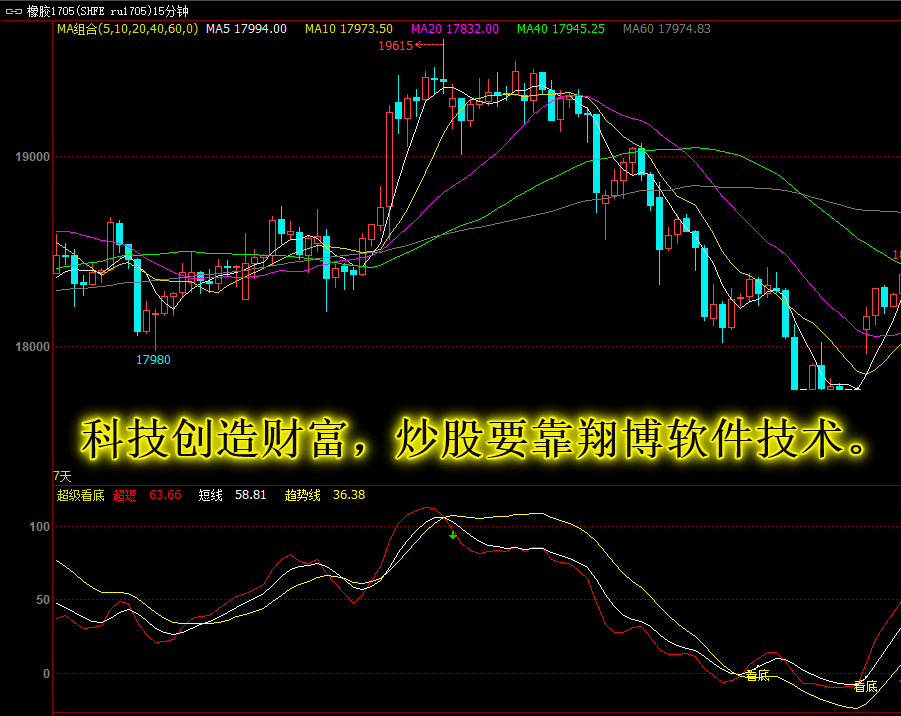Viewport: 901px width, 716px height.
Task: Click the 50 level indicator axis label
Action: 43,600
